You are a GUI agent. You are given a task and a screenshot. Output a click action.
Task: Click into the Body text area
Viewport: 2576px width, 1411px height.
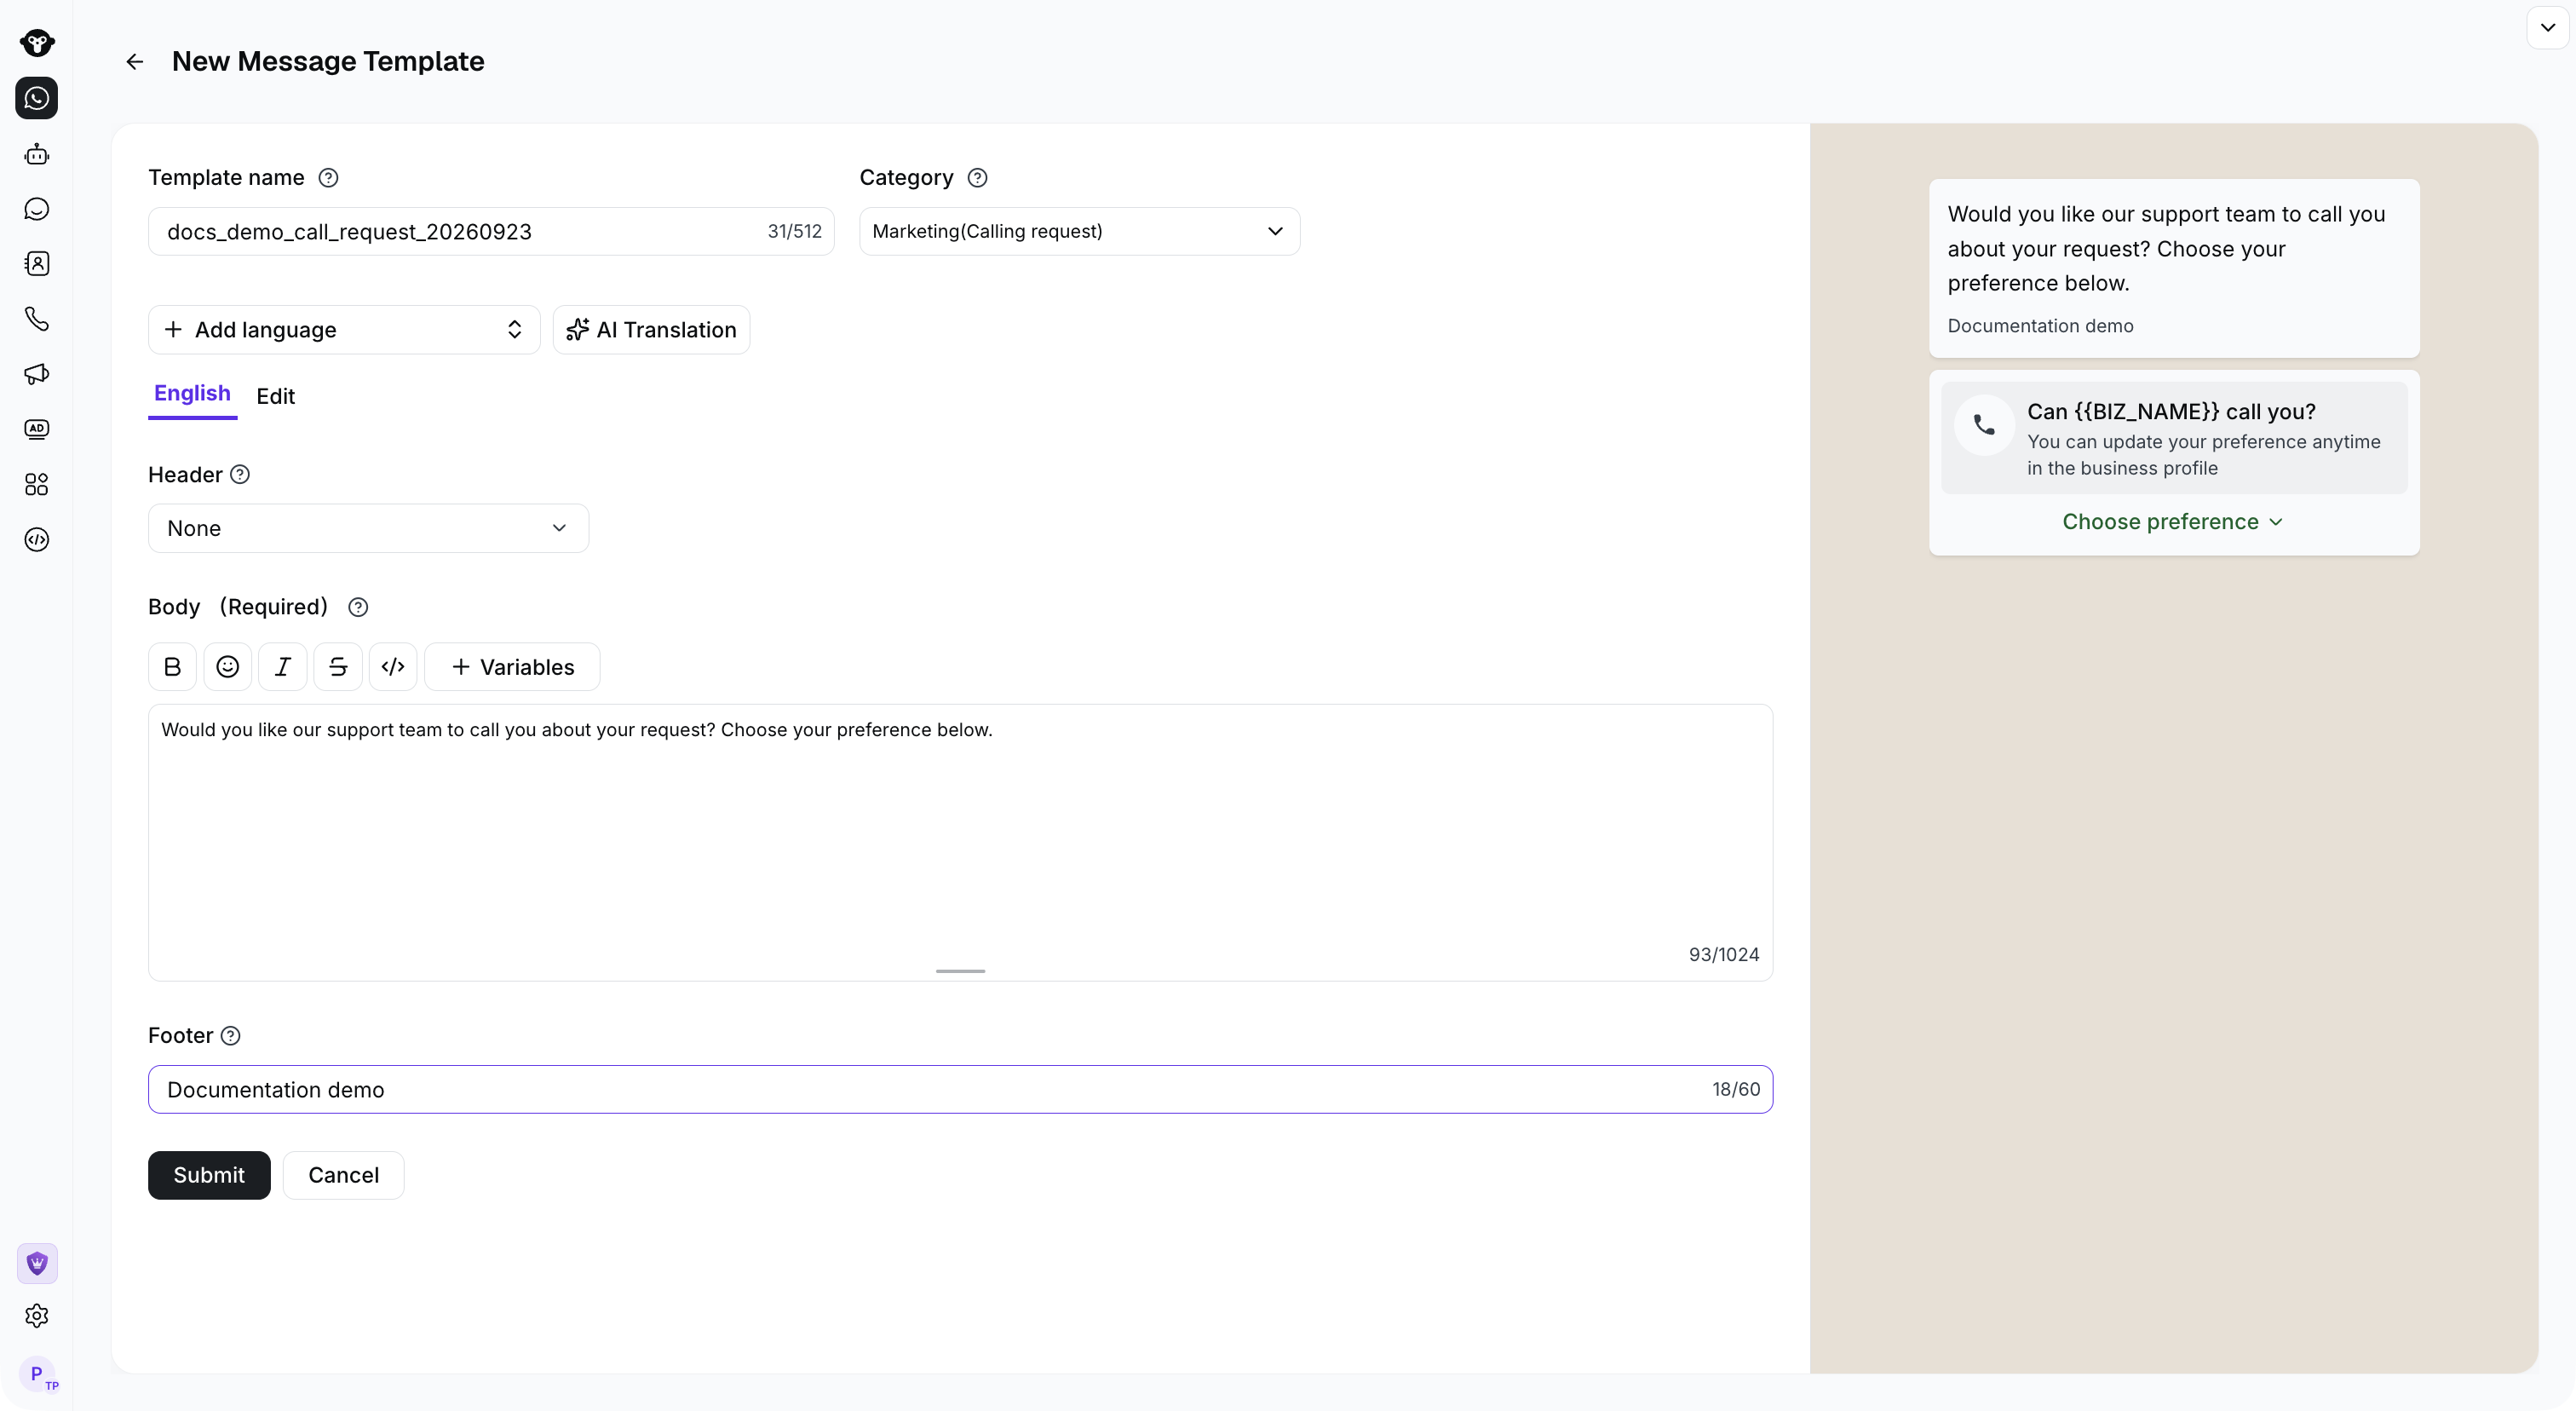960,842
